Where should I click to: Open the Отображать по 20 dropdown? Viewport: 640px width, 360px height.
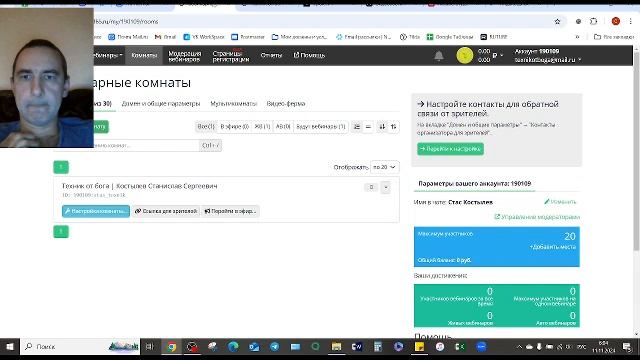coord(384,167)
